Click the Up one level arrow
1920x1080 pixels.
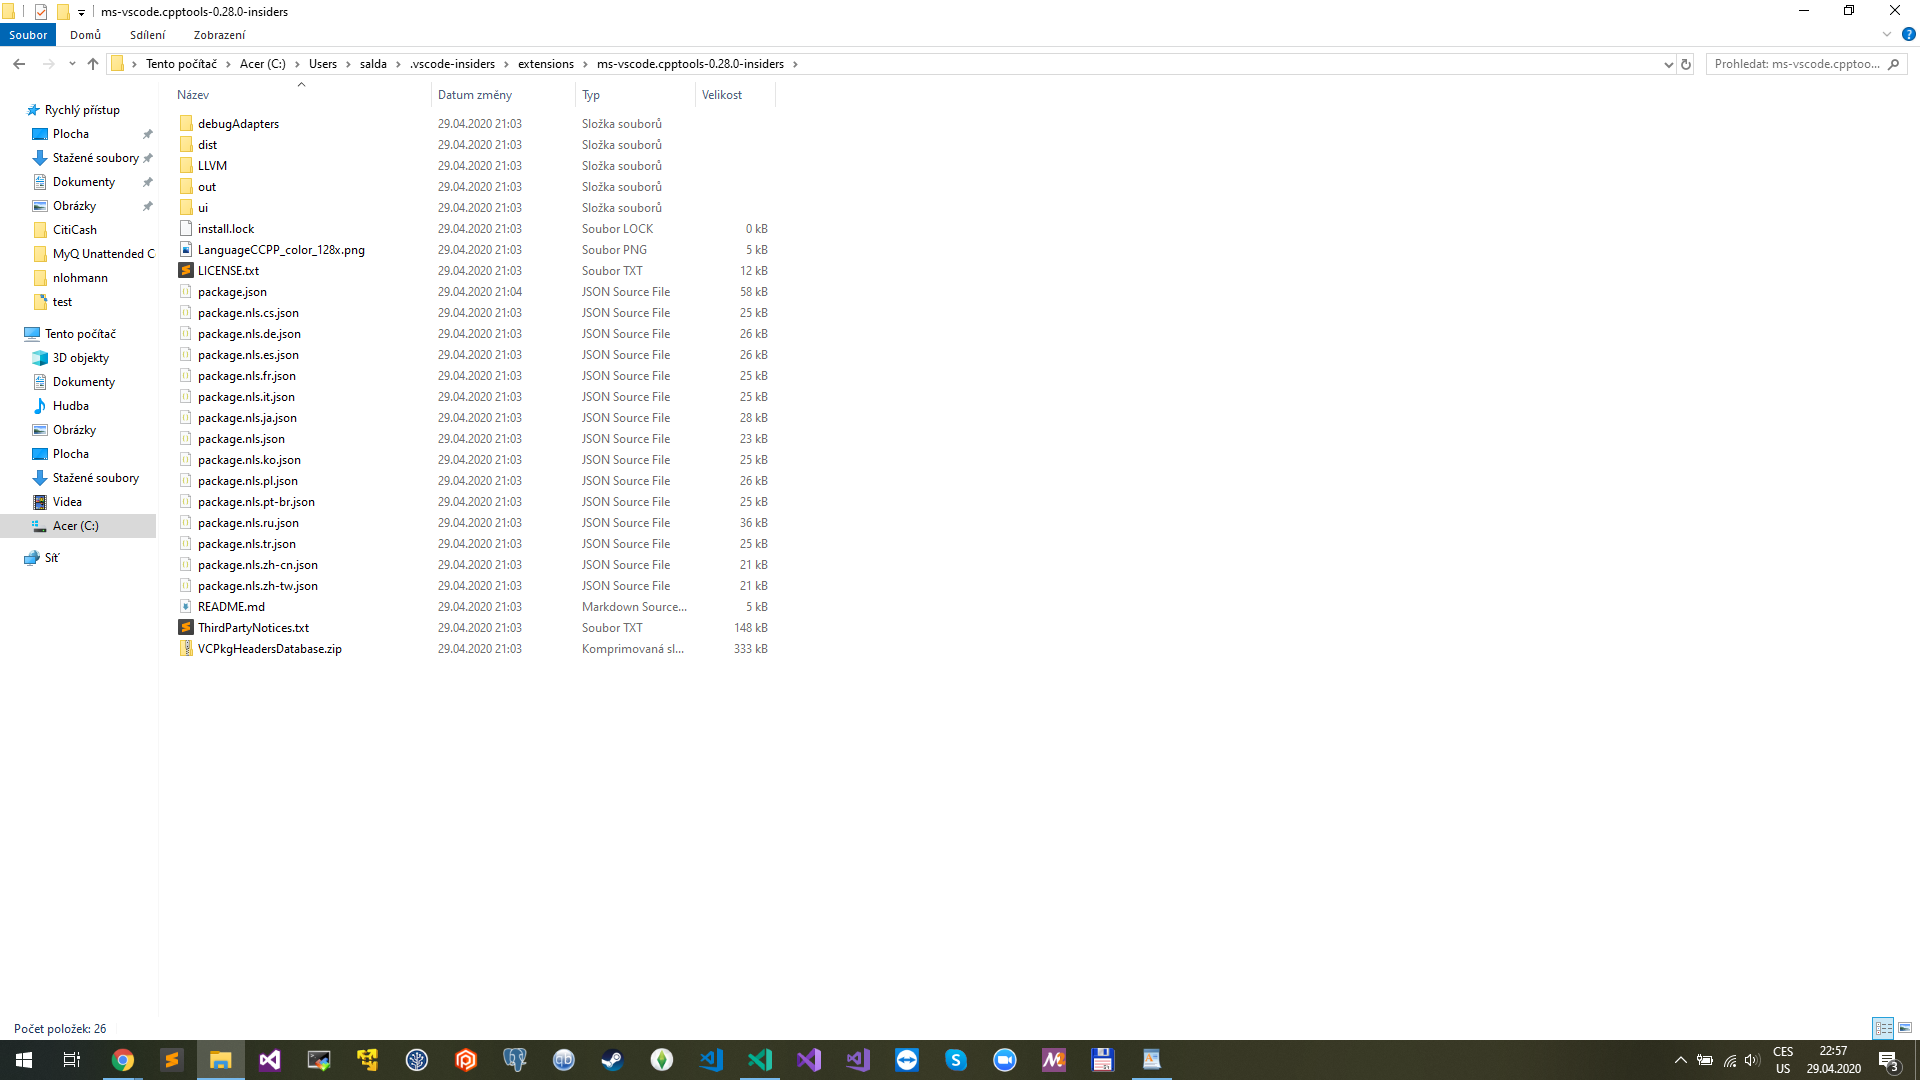tap(93, 64)
